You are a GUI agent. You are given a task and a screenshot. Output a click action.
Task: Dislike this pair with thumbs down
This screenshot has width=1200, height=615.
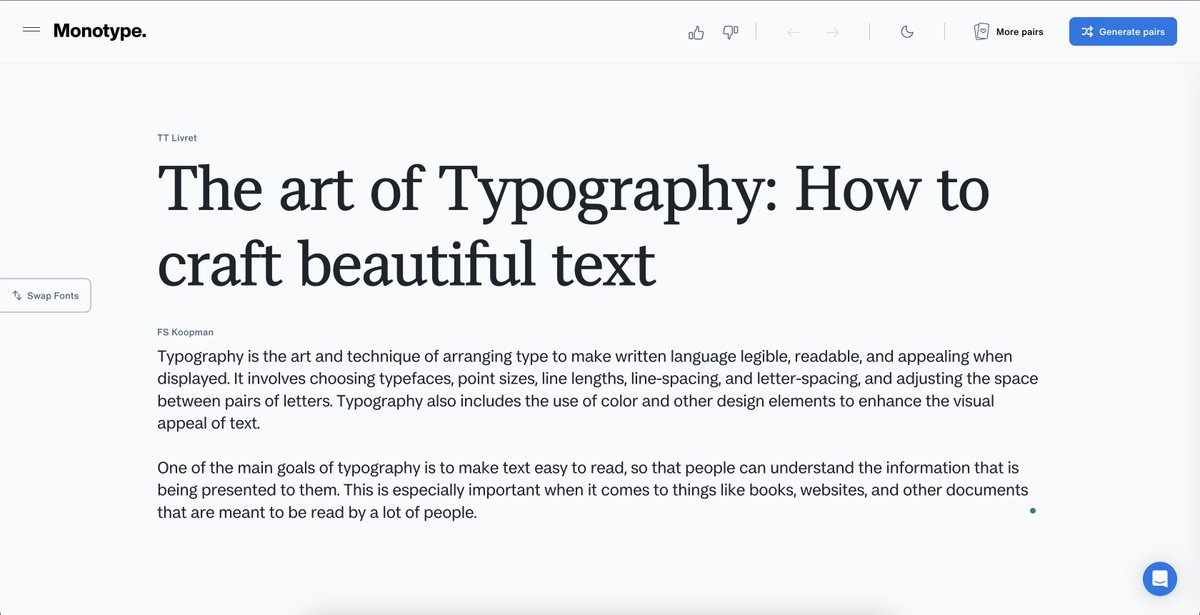[730, 32]
